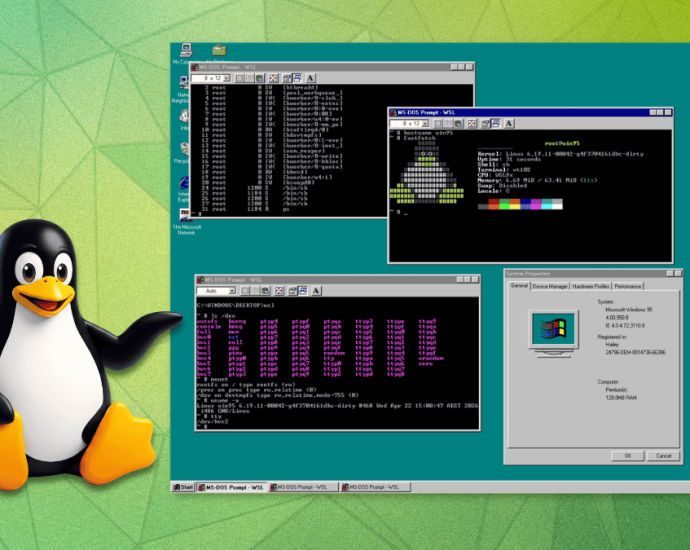Image resolution: width=690 pixels, height=550 pixels.
Task: Open the Network Neighborhood desktop icon
Action: 182,90
